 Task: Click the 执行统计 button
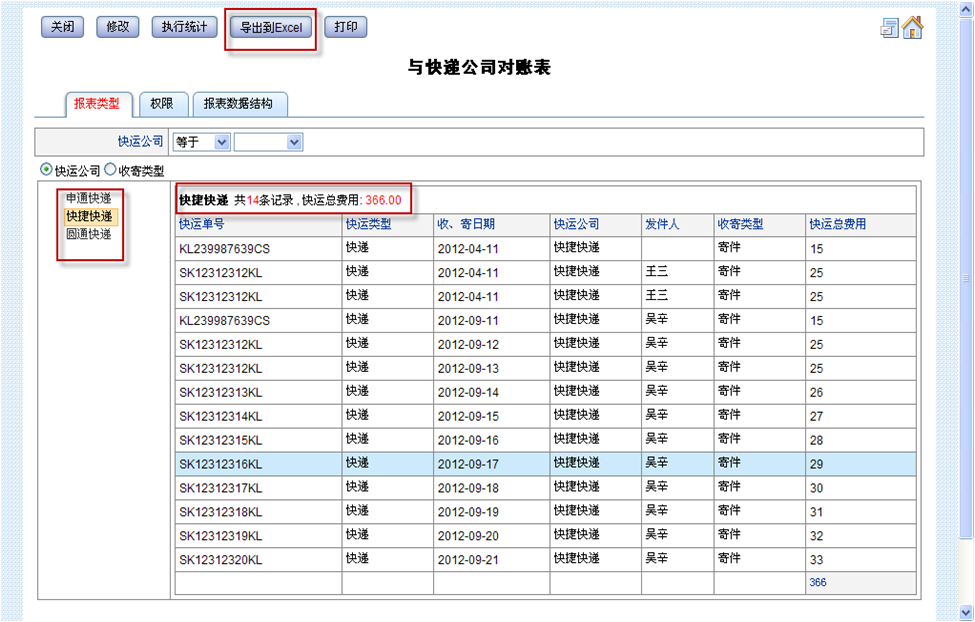[x=185, y=27]
